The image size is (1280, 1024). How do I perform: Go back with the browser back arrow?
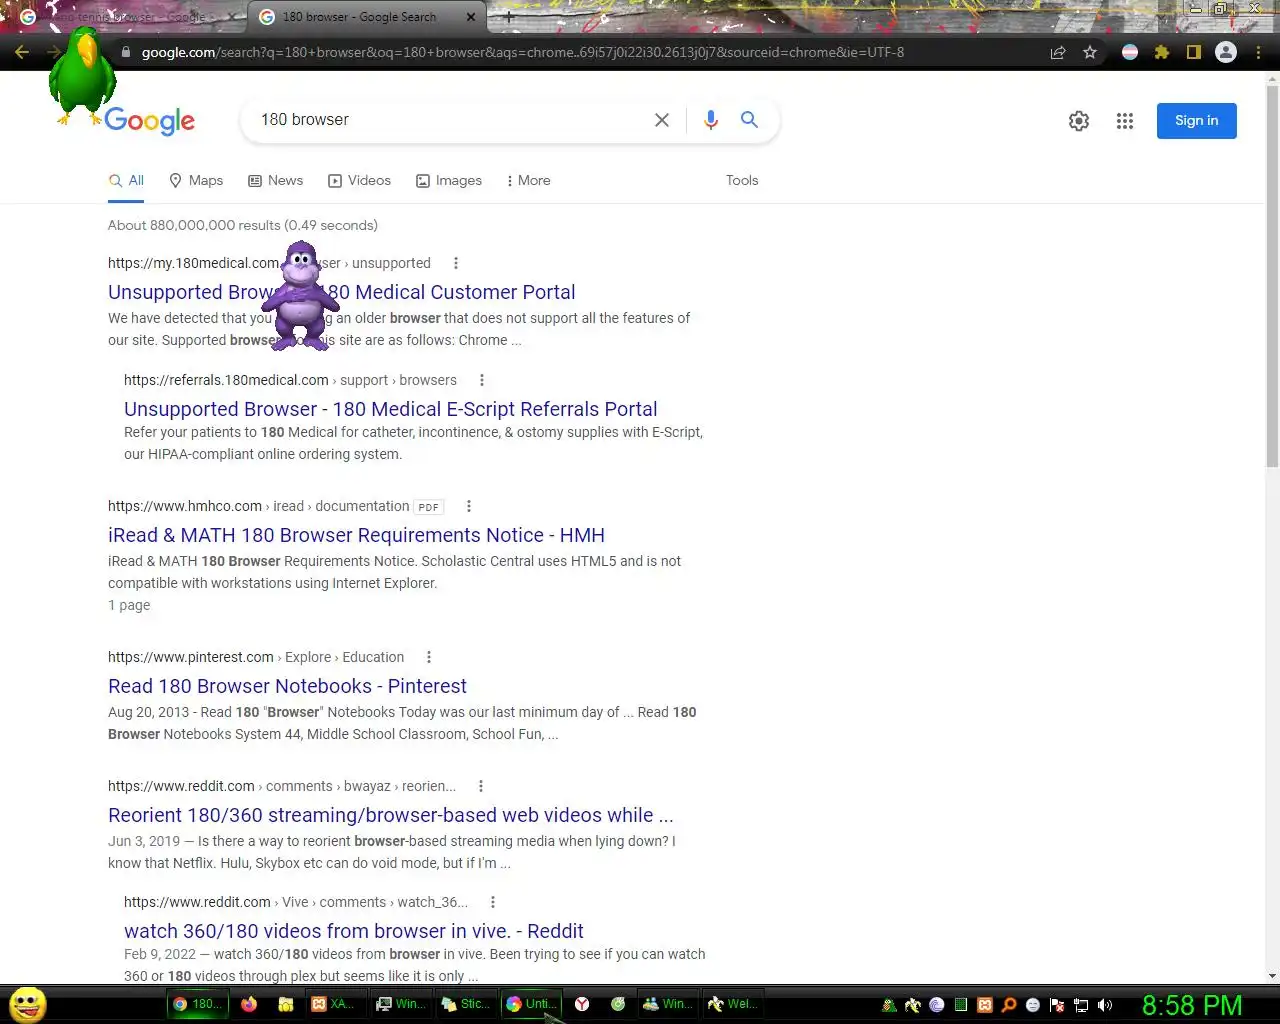click(x=22, y=52)
